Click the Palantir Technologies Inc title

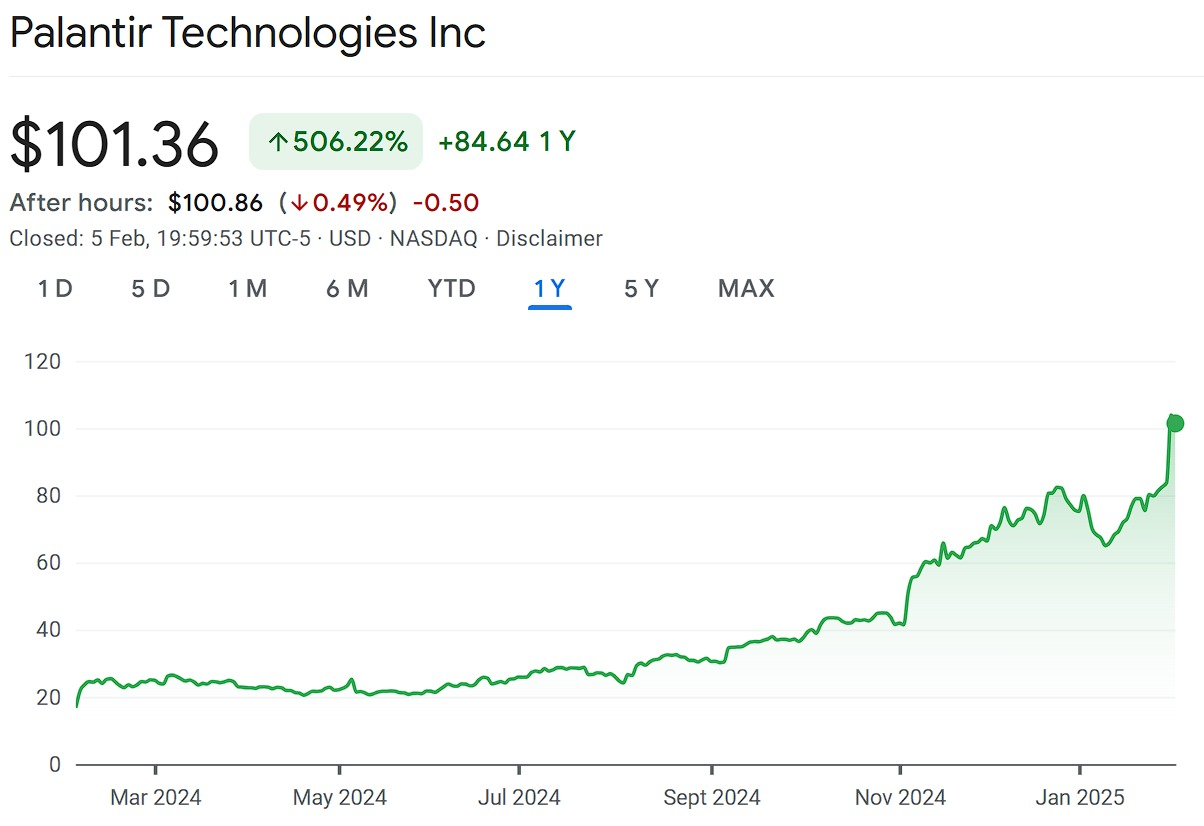(247, 33)
